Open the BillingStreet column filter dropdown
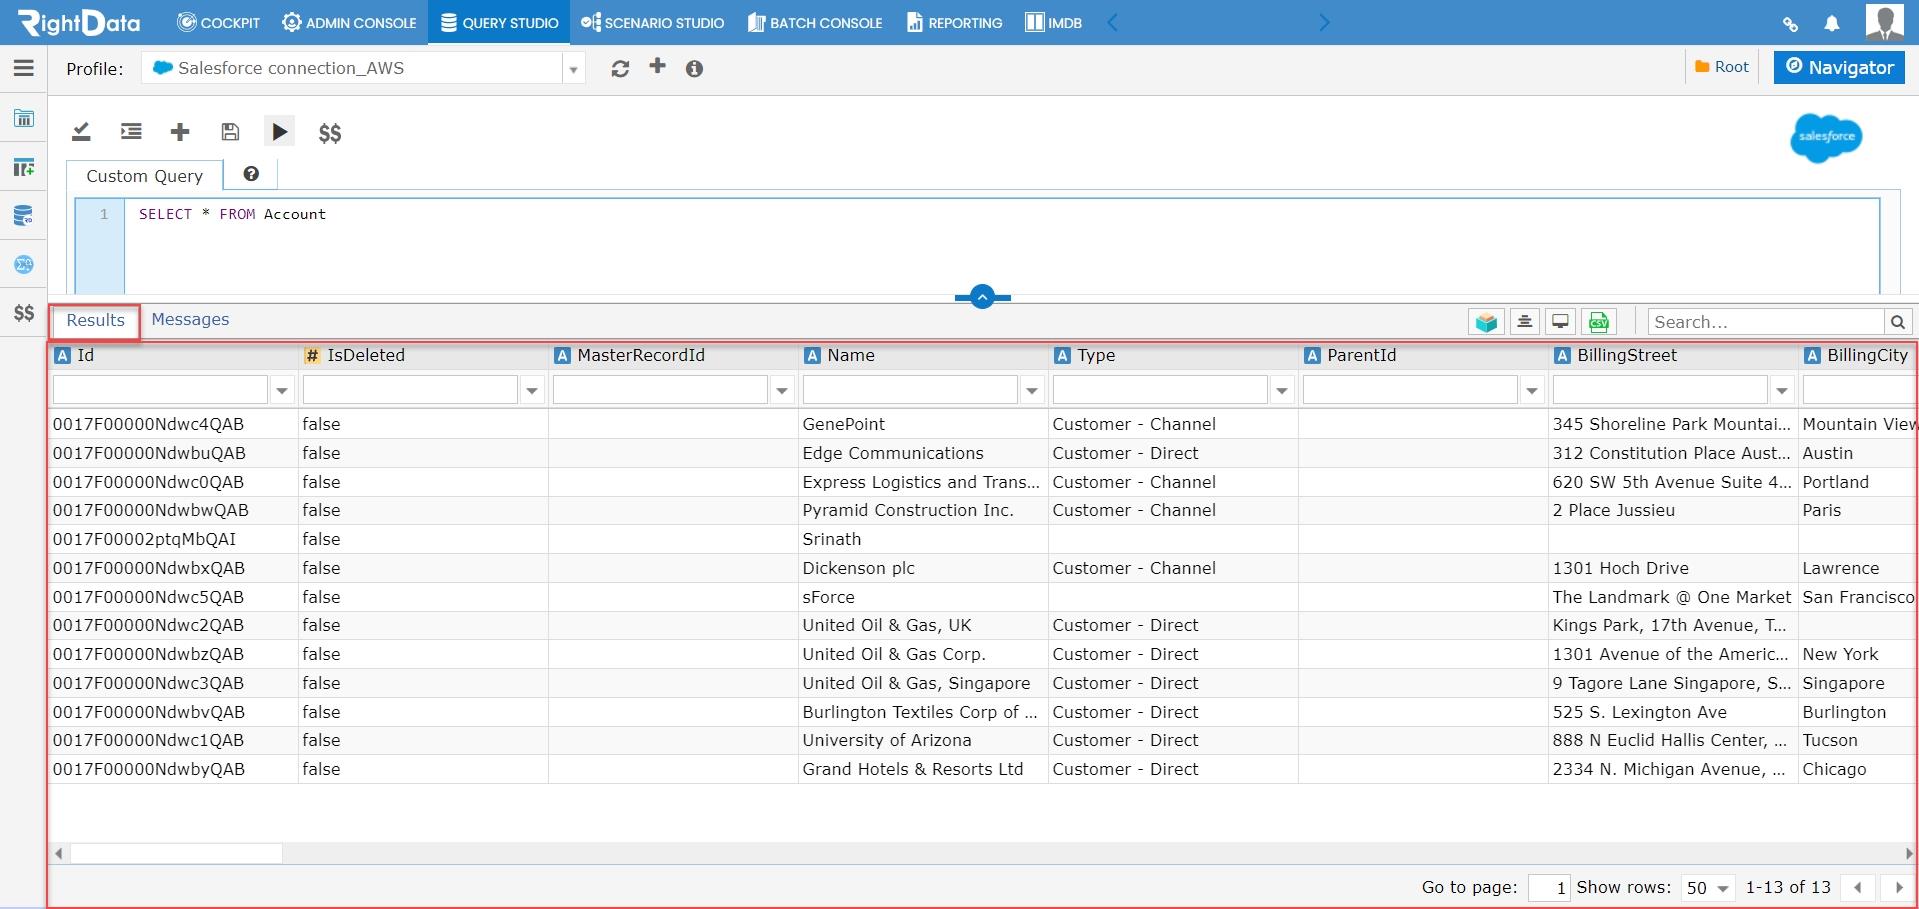 (x=1782, y=390)
